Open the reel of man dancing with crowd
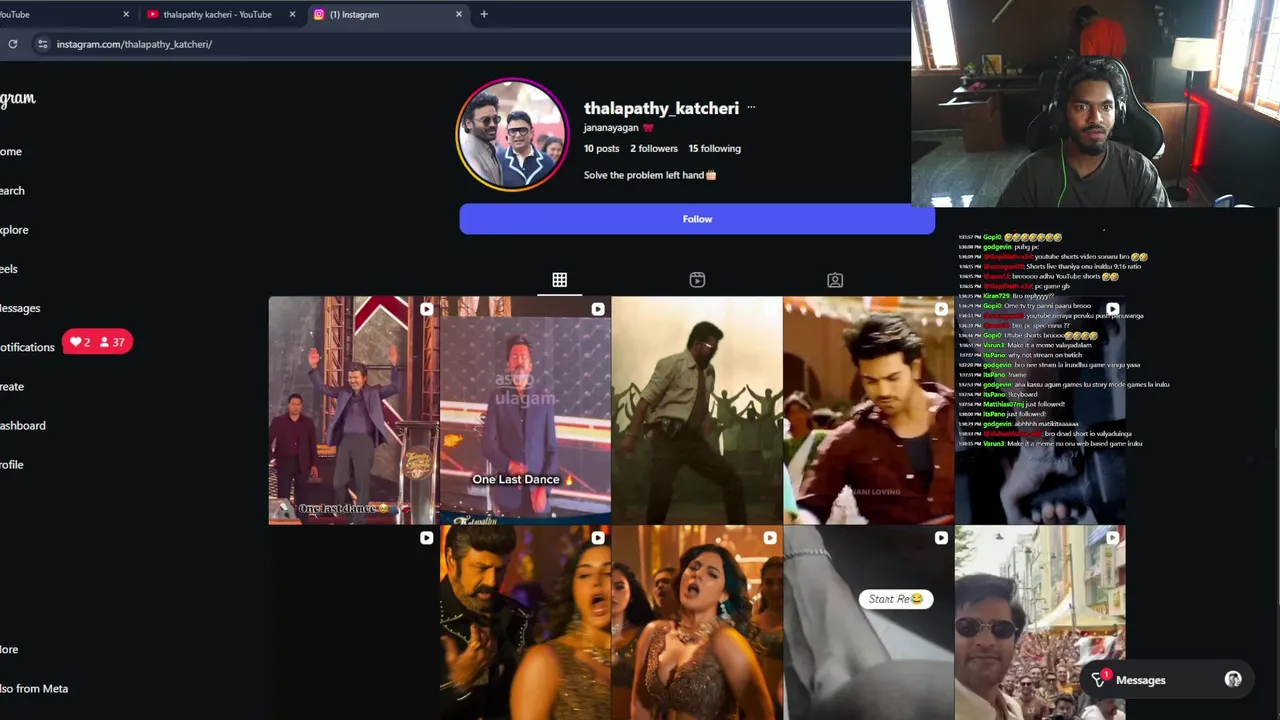1280x720 pixels. pos(697,410)
